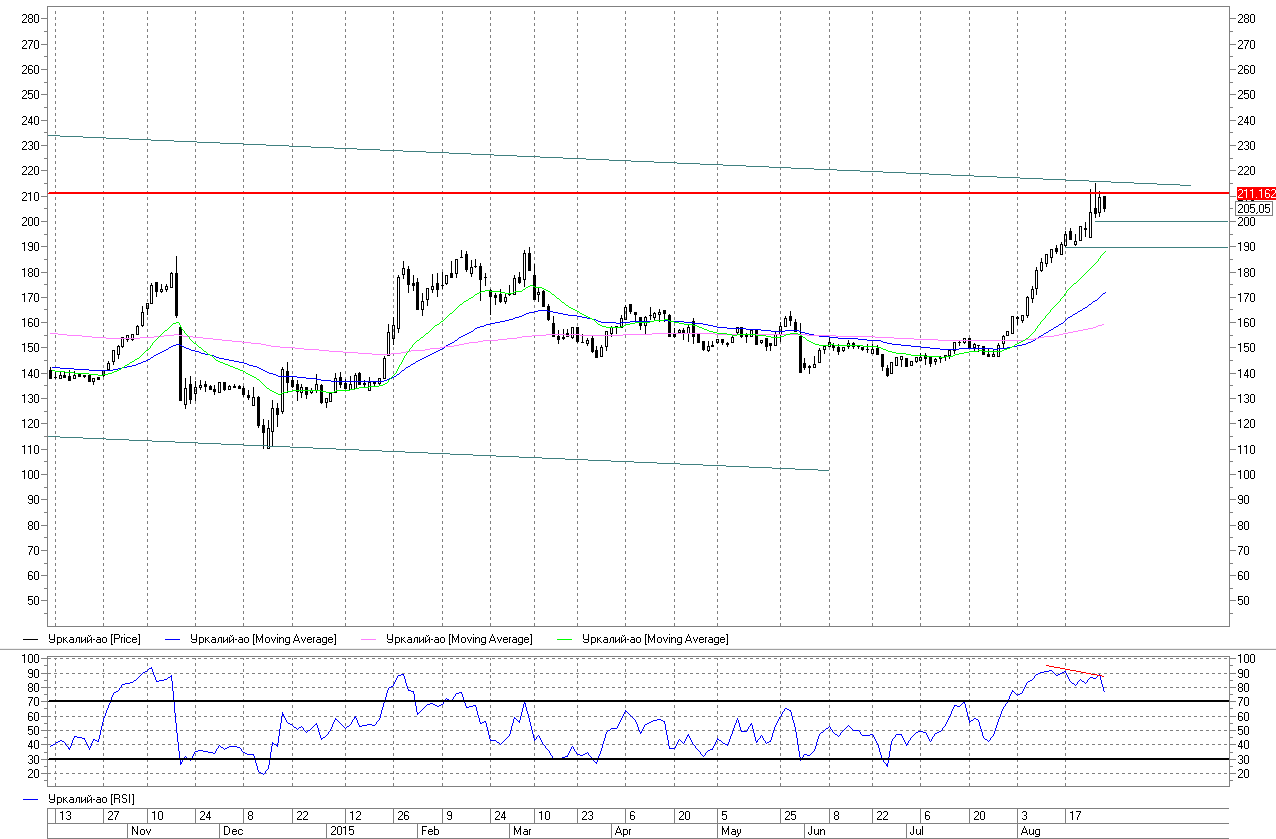1276x839 pixels.
Task: Select the 205.05 current price label
Action: coord(1253,208)
